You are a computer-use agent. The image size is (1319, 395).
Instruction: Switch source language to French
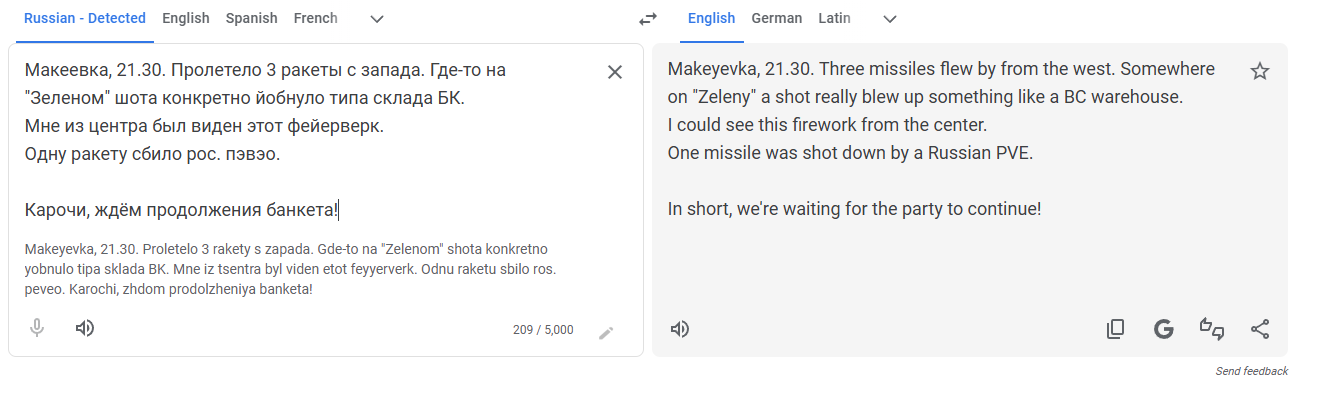pos(316,18)
